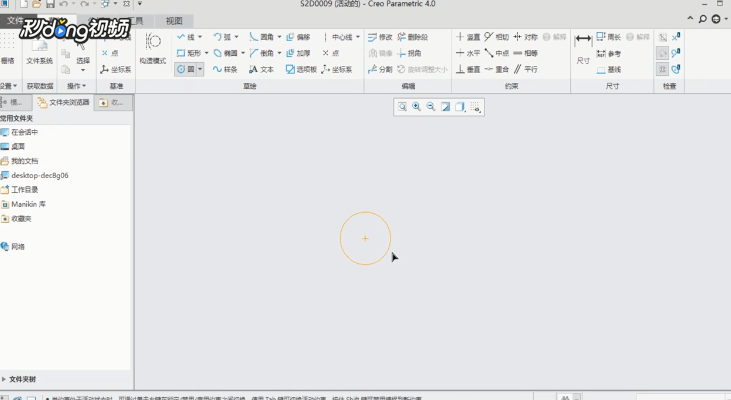
Task: Toggle 栅格 (Grid) display button
Action: [7, 48]
